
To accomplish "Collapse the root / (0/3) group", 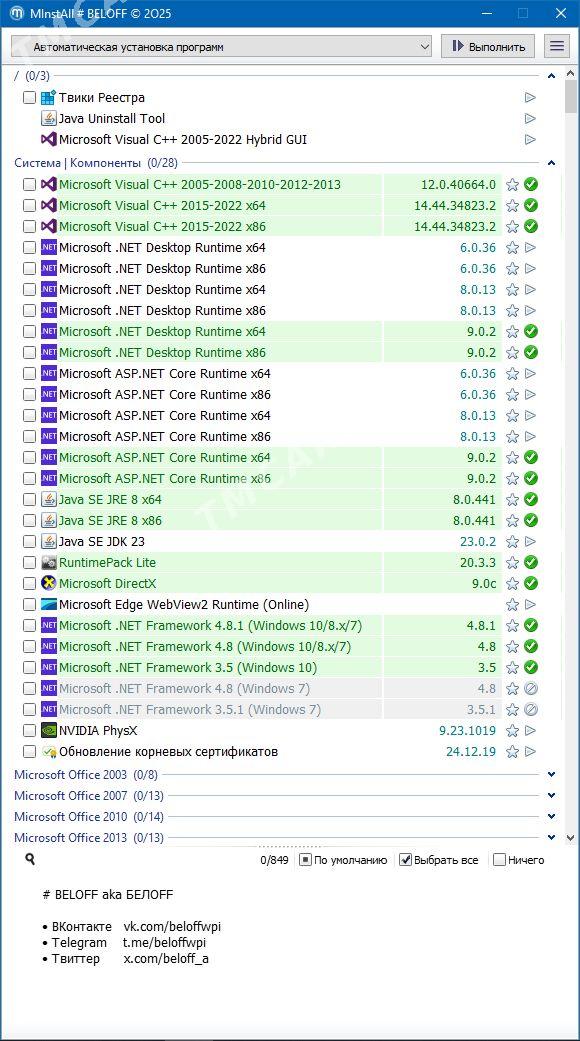I will [551, 76].
